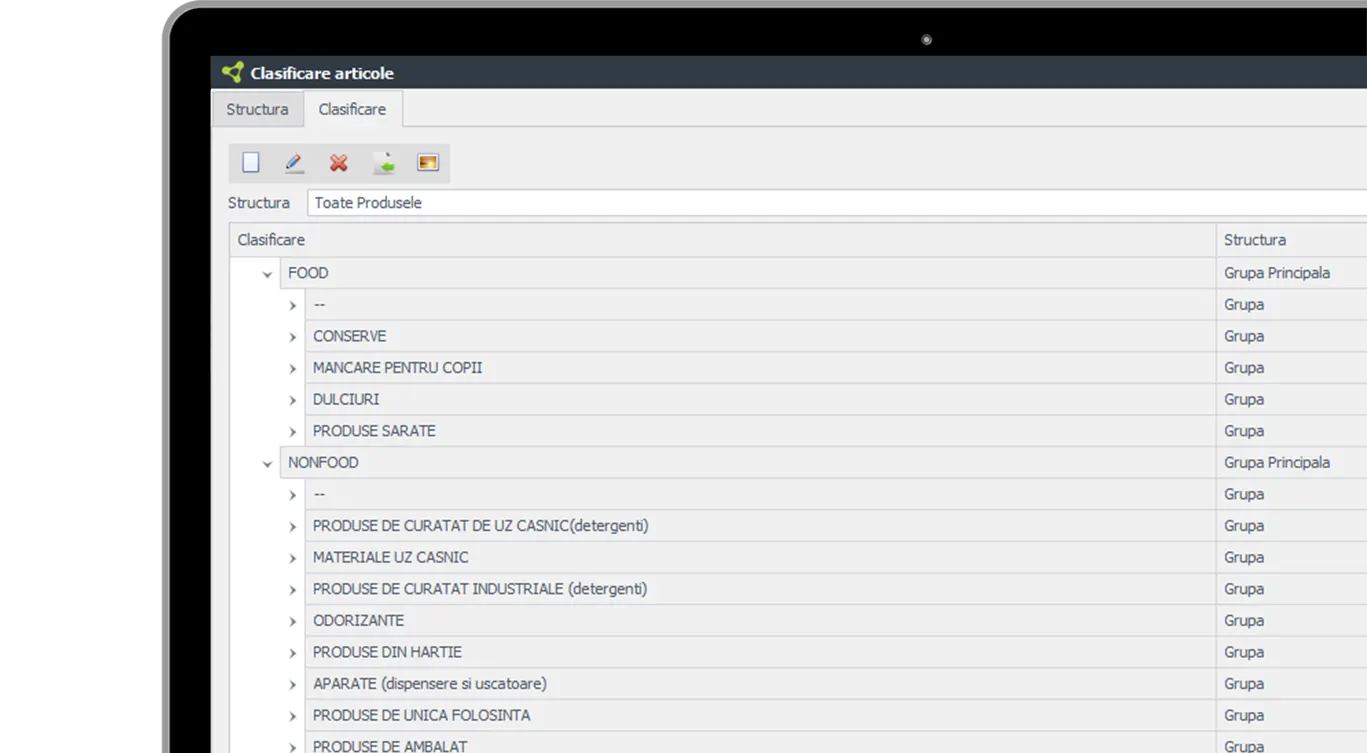Click the Structura column header
This screenshot has width=1367, height=753.
click(1292, 240)
